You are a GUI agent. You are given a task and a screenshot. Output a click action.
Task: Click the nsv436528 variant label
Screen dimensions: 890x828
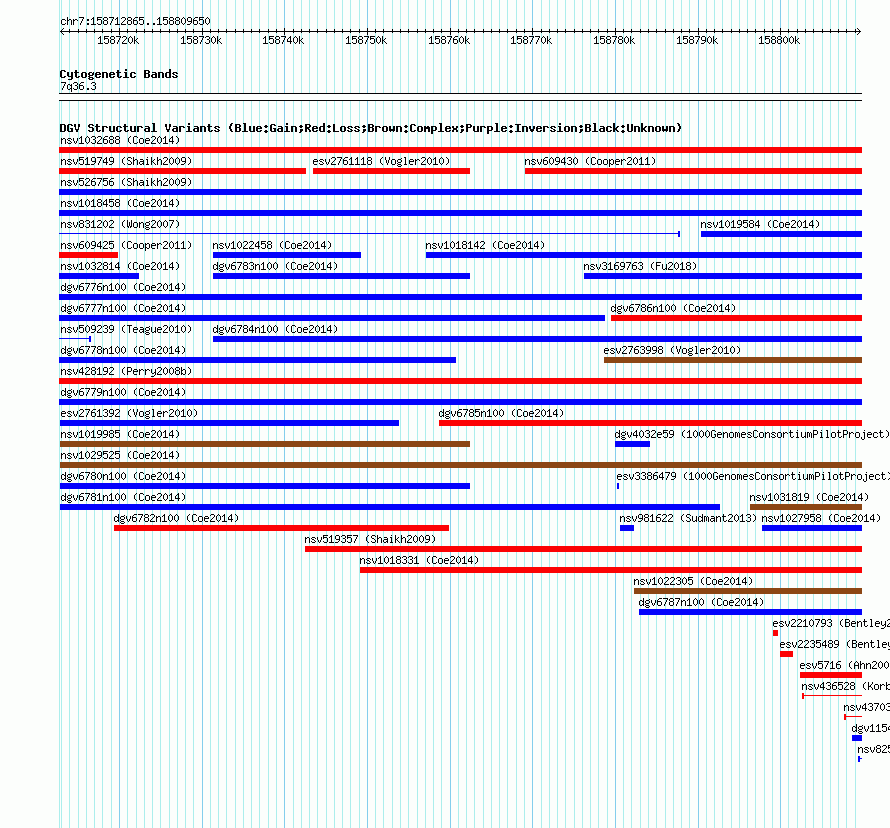[x=845, y=686]
